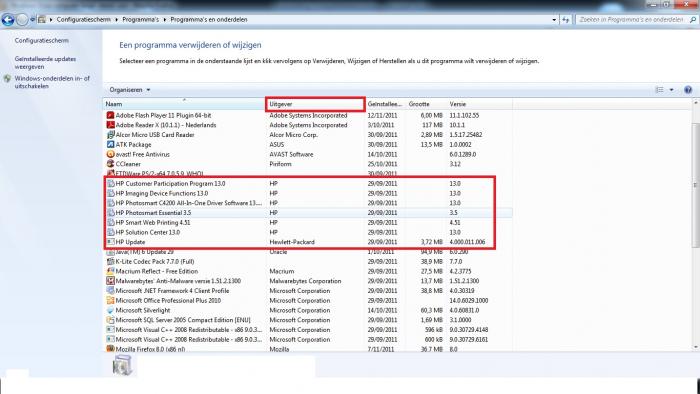
Task: Open the Organiseren dropdown menu
Action: point(129,90)
